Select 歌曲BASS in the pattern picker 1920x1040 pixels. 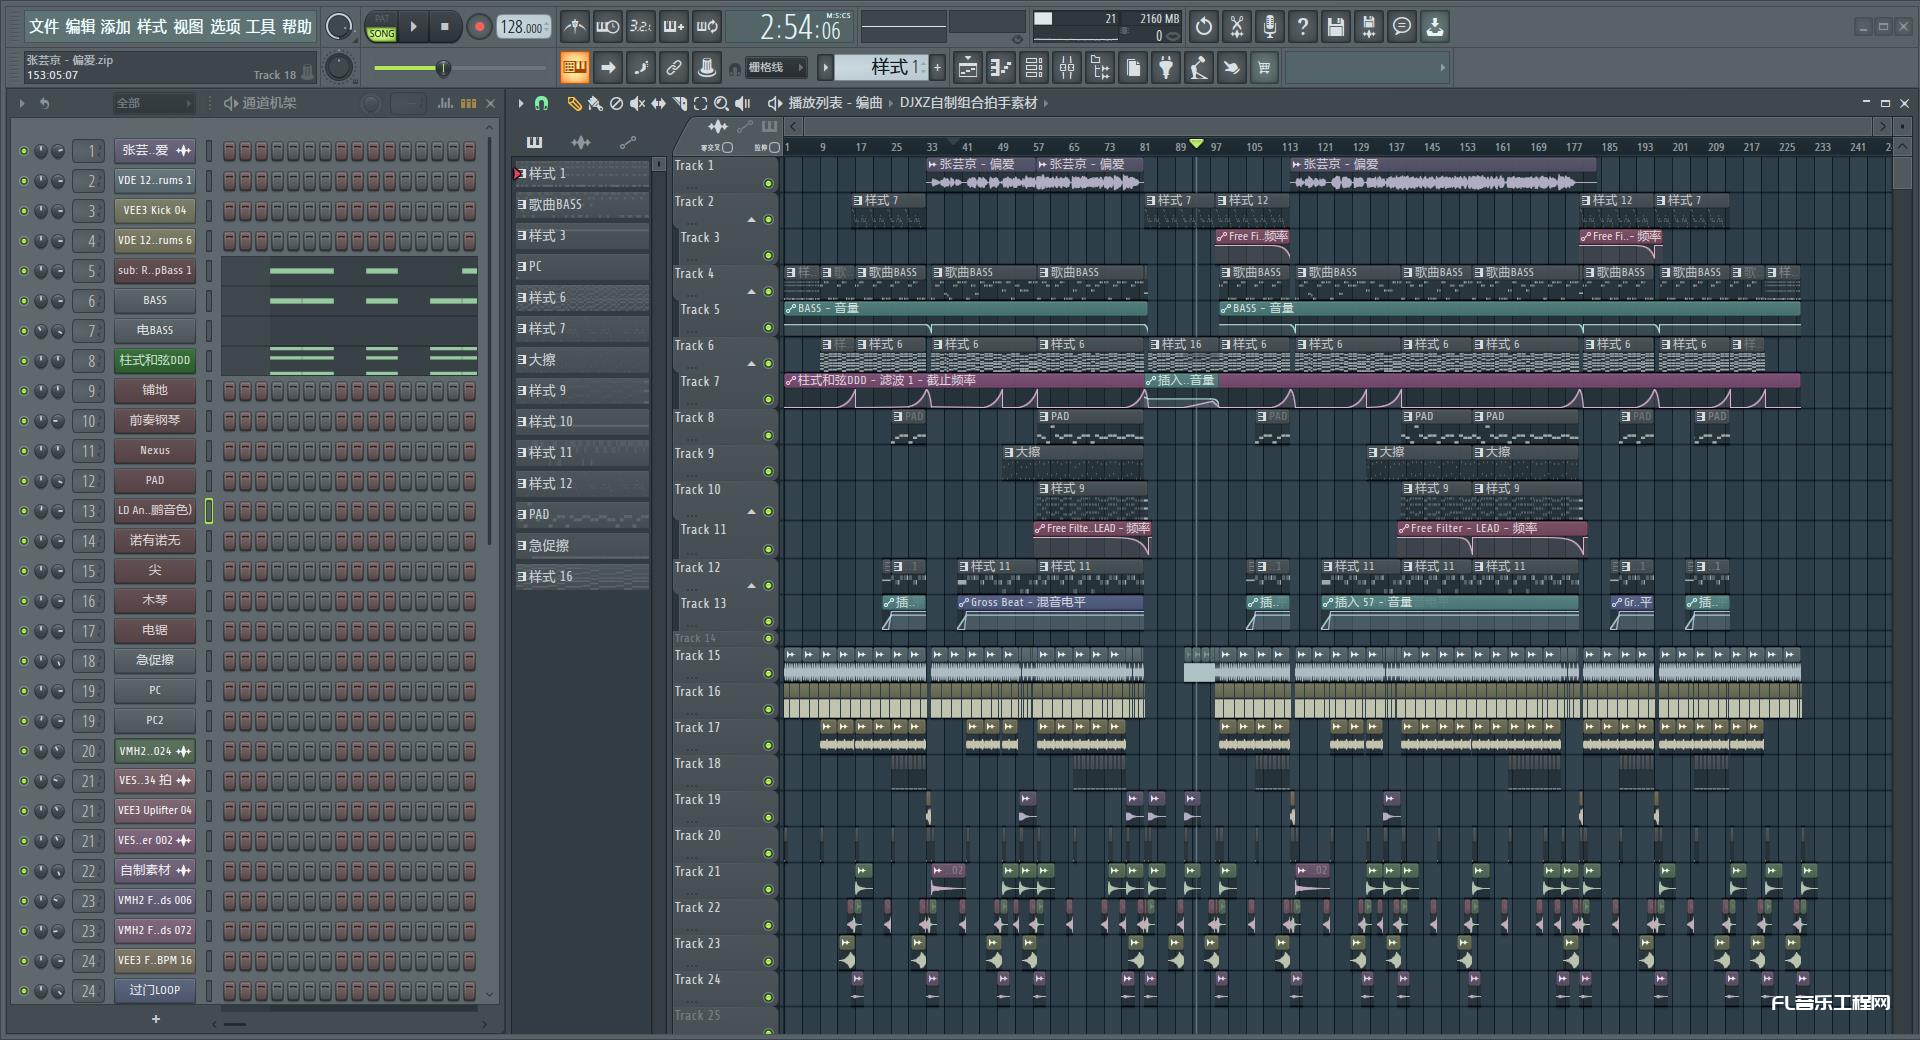point(582,204)
